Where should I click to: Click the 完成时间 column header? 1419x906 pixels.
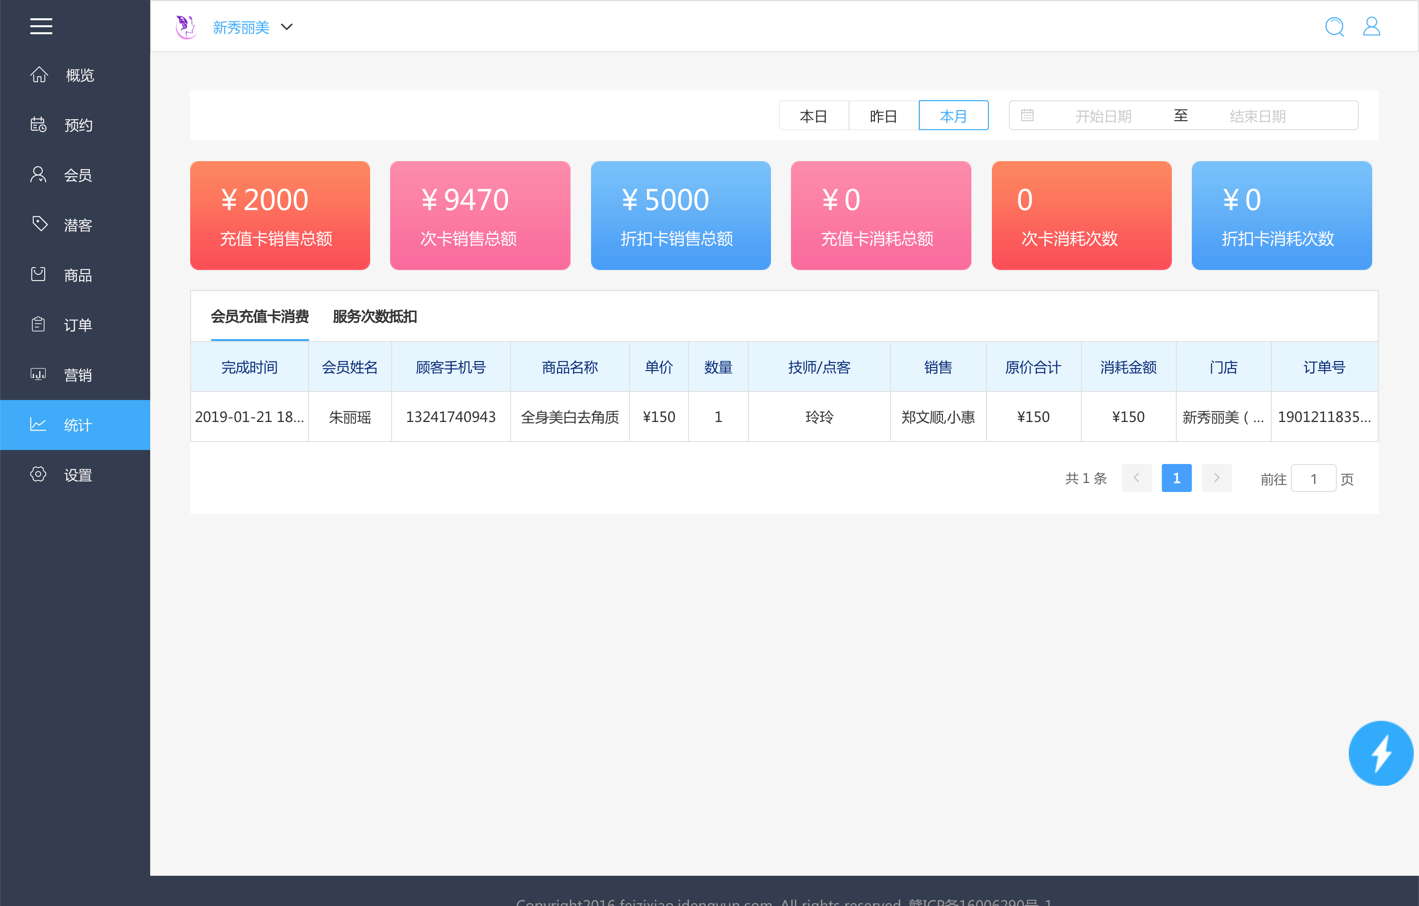coord(250,367)
